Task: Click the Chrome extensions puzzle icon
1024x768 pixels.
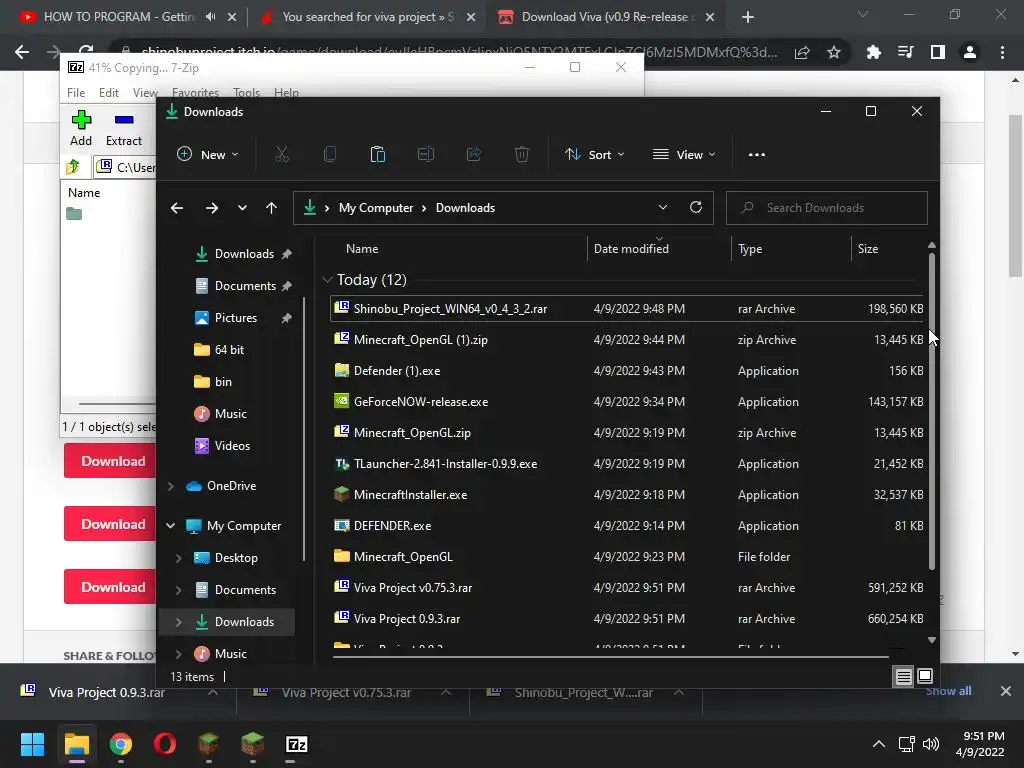Action: (873, 52)
